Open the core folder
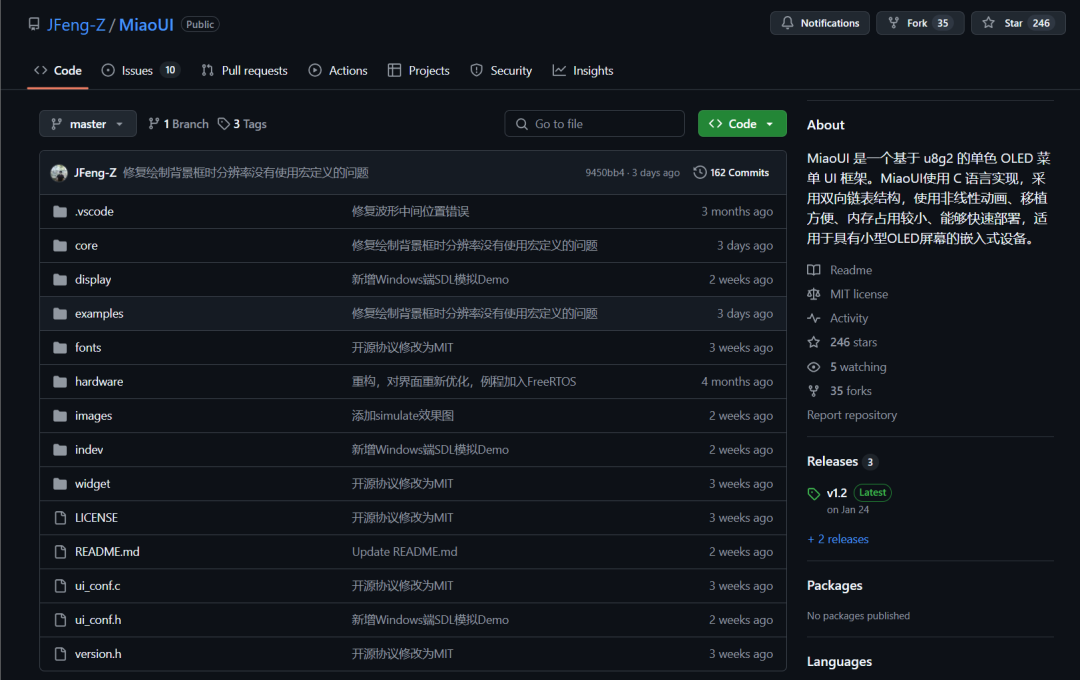This screenshot has width=1080, height=680. [x=86, y=246]
